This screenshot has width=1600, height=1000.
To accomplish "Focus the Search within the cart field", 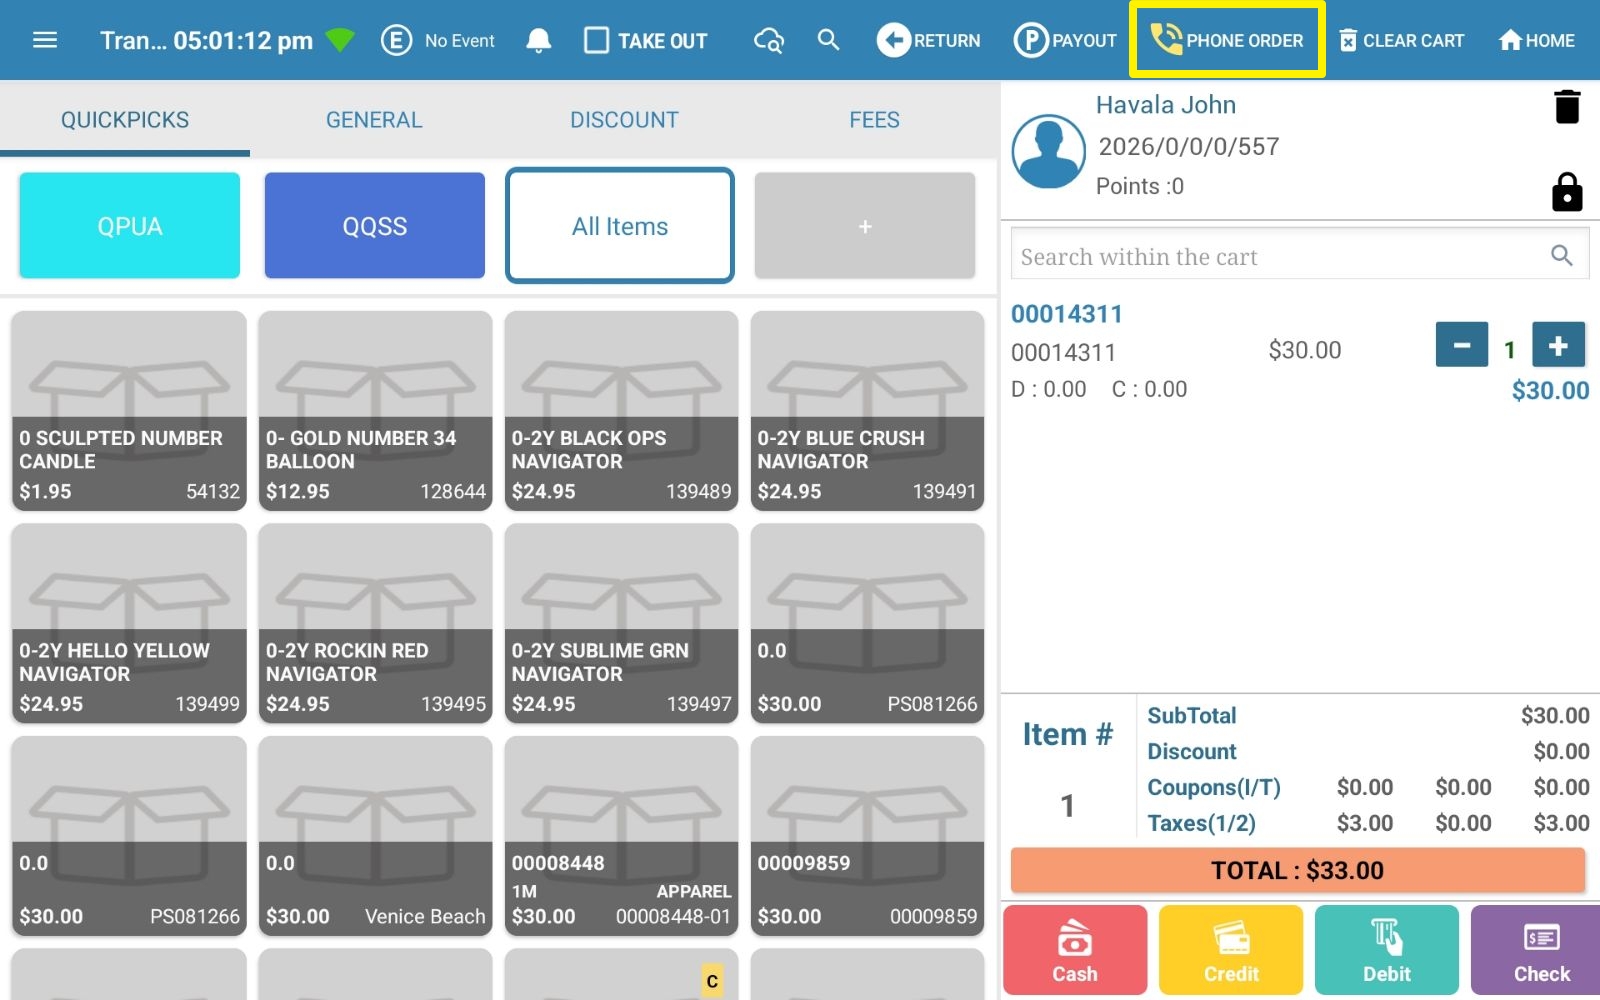I will 1299,256.
